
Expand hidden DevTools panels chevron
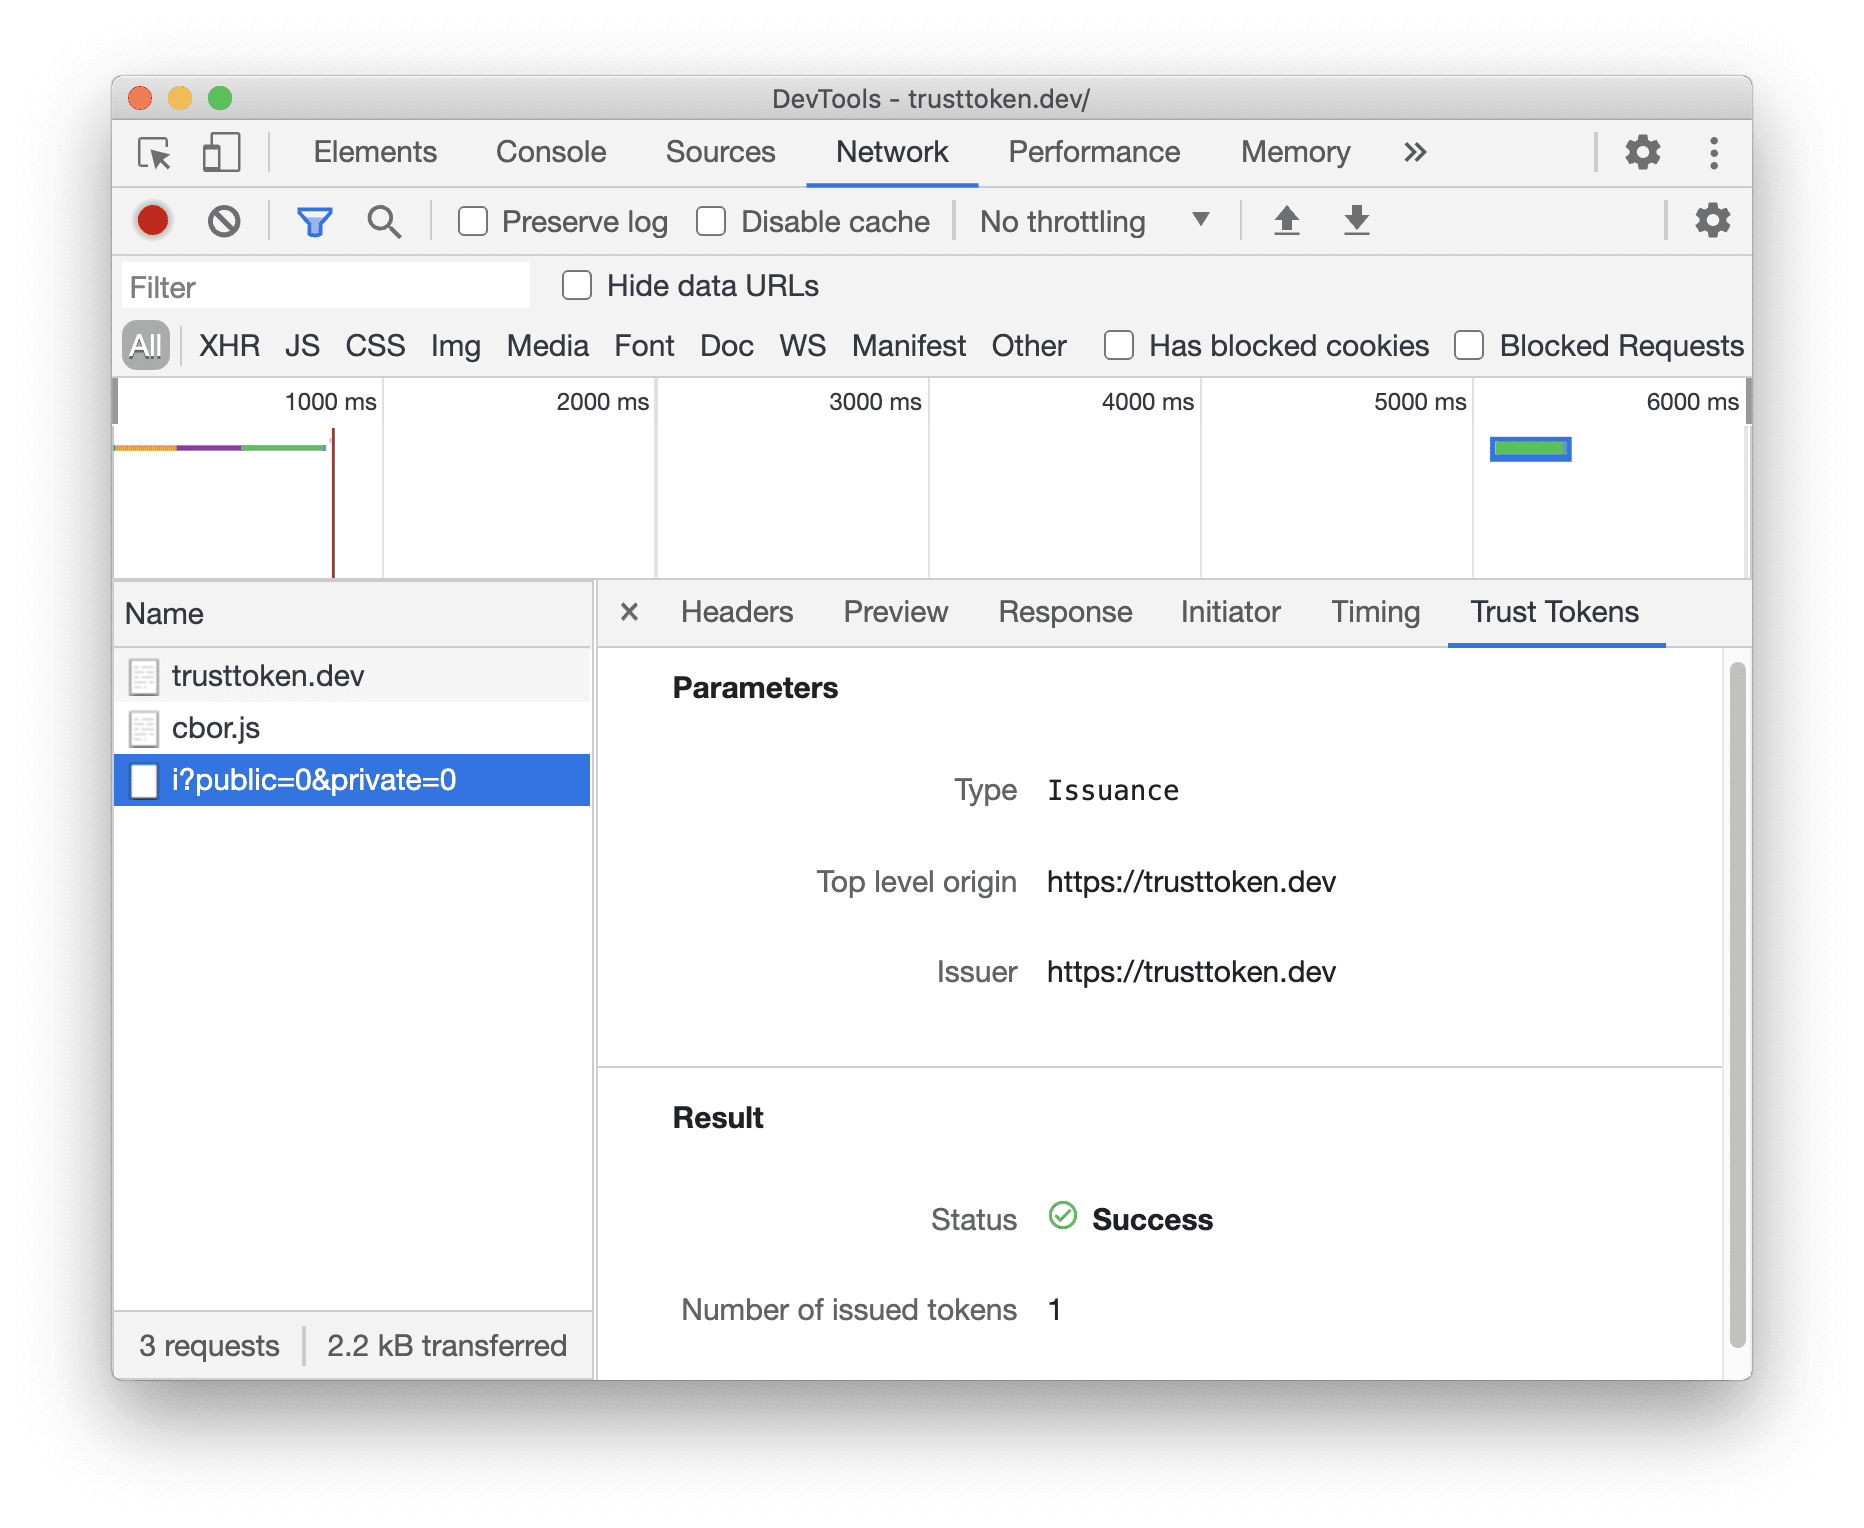point(1415,152)
